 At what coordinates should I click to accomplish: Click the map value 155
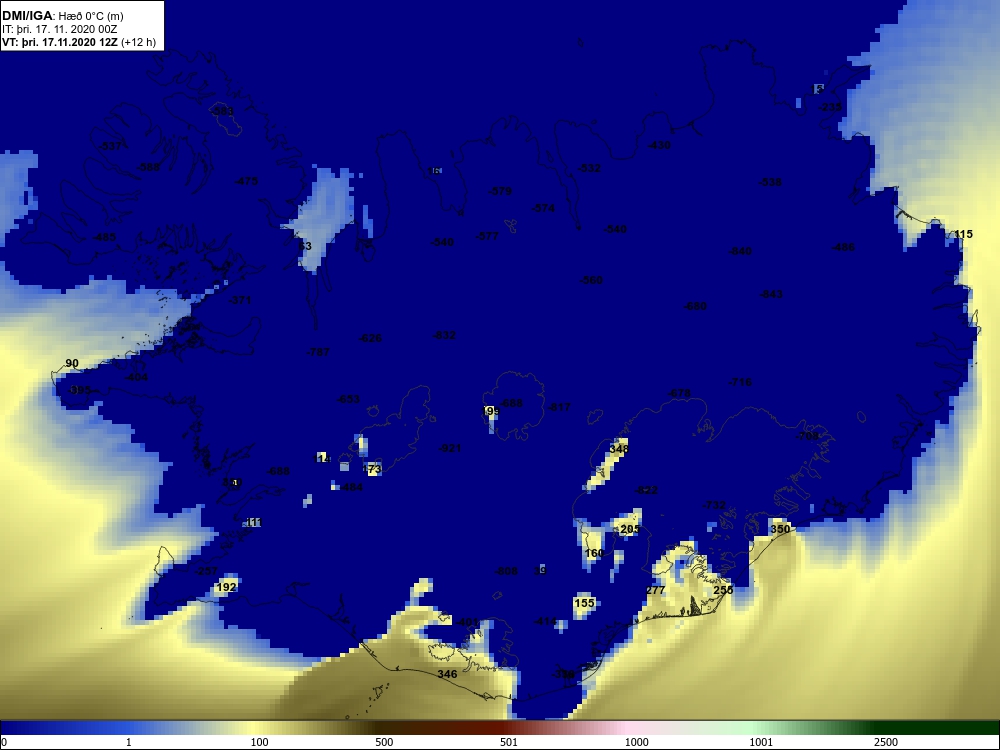point(584,603)
